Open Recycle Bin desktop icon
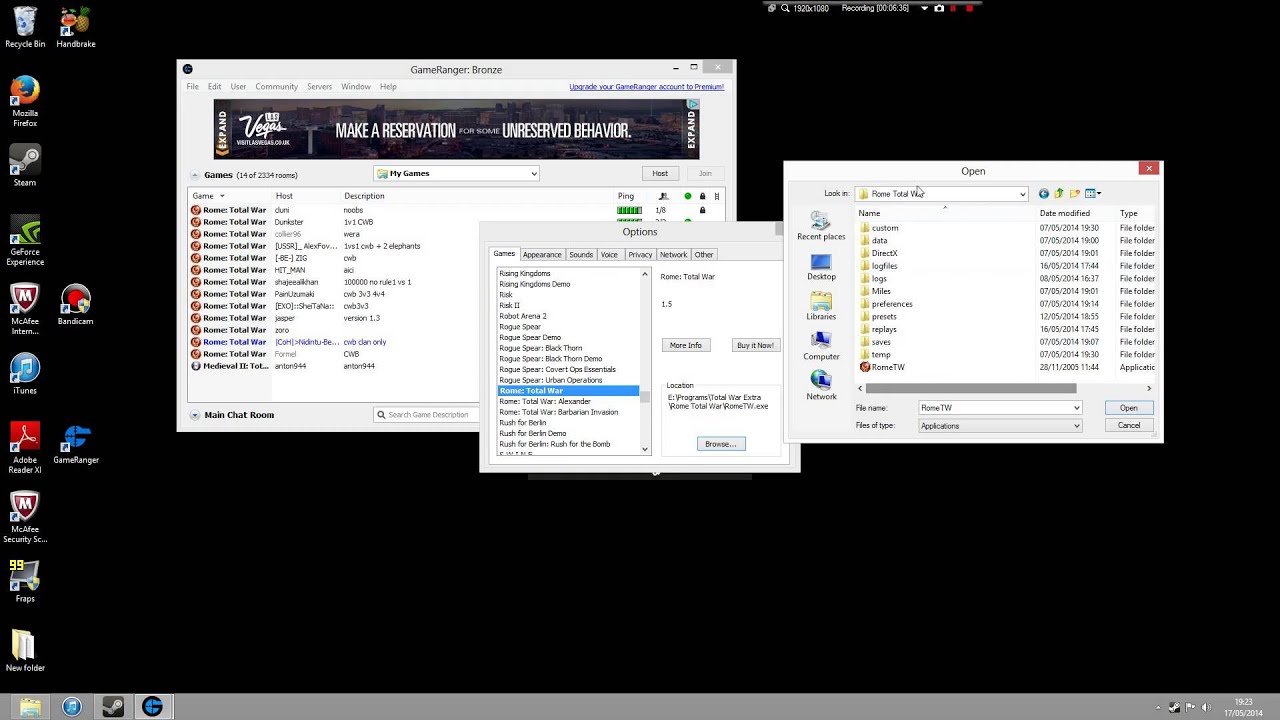The image size is (1280, 720). (x=25, y=29)
